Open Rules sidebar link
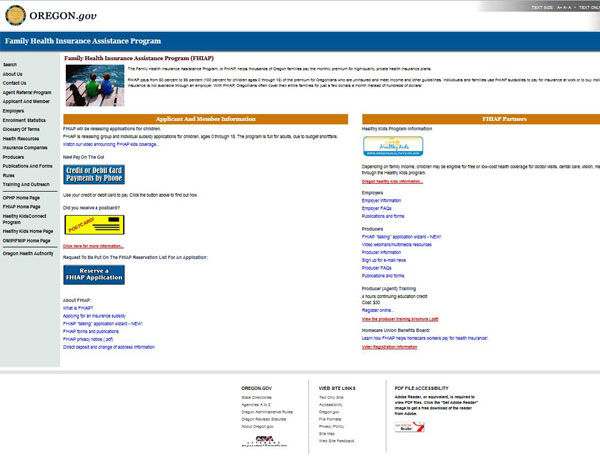The image size is (600, 464). click(x=8, y=175)
